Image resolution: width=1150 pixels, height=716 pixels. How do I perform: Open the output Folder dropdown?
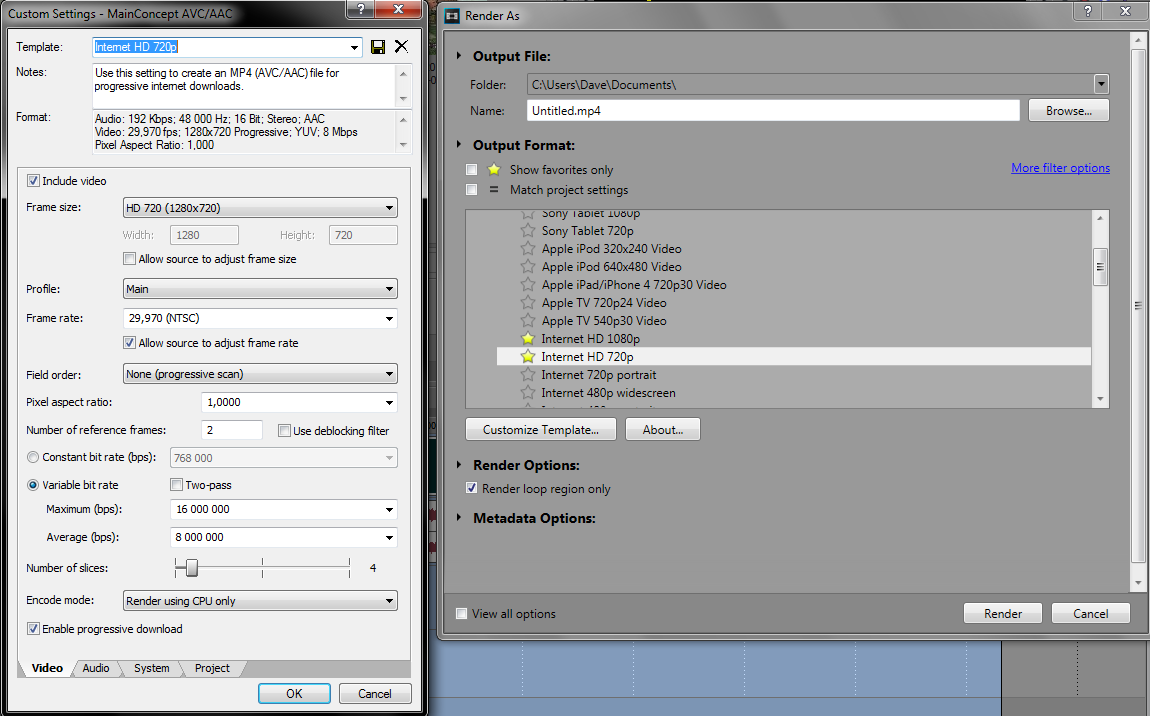coord(1101,84)
